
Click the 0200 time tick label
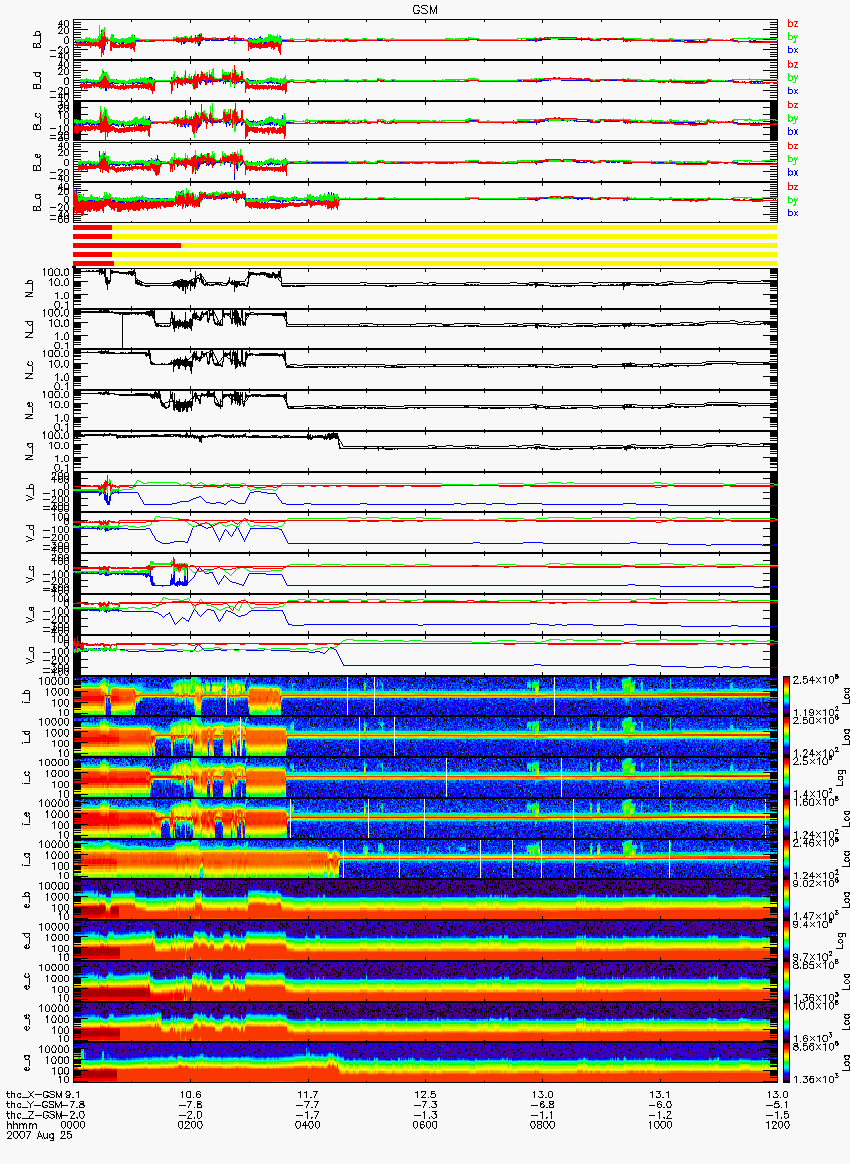(191, 1125)
